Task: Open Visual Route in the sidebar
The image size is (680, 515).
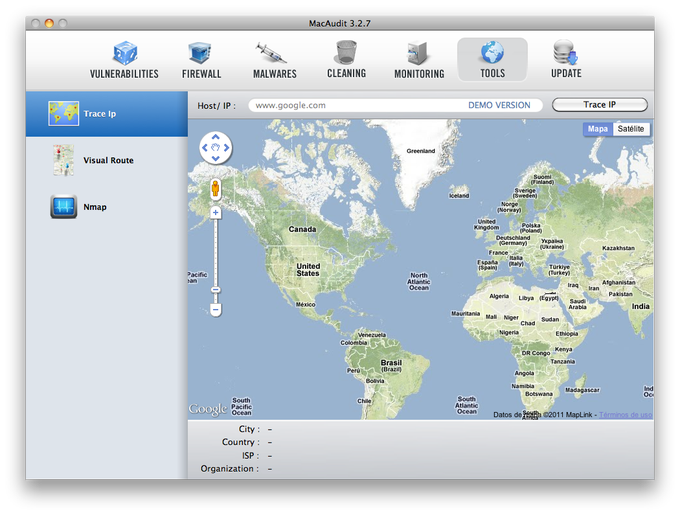Action: pos(107,160)
